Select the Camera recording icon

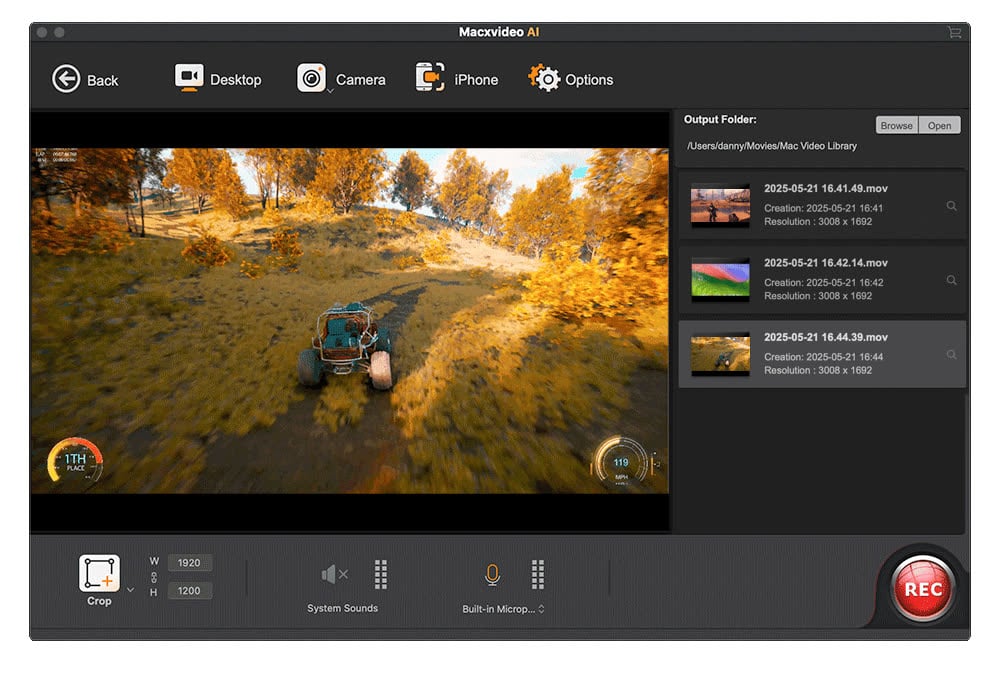point(311,78)
